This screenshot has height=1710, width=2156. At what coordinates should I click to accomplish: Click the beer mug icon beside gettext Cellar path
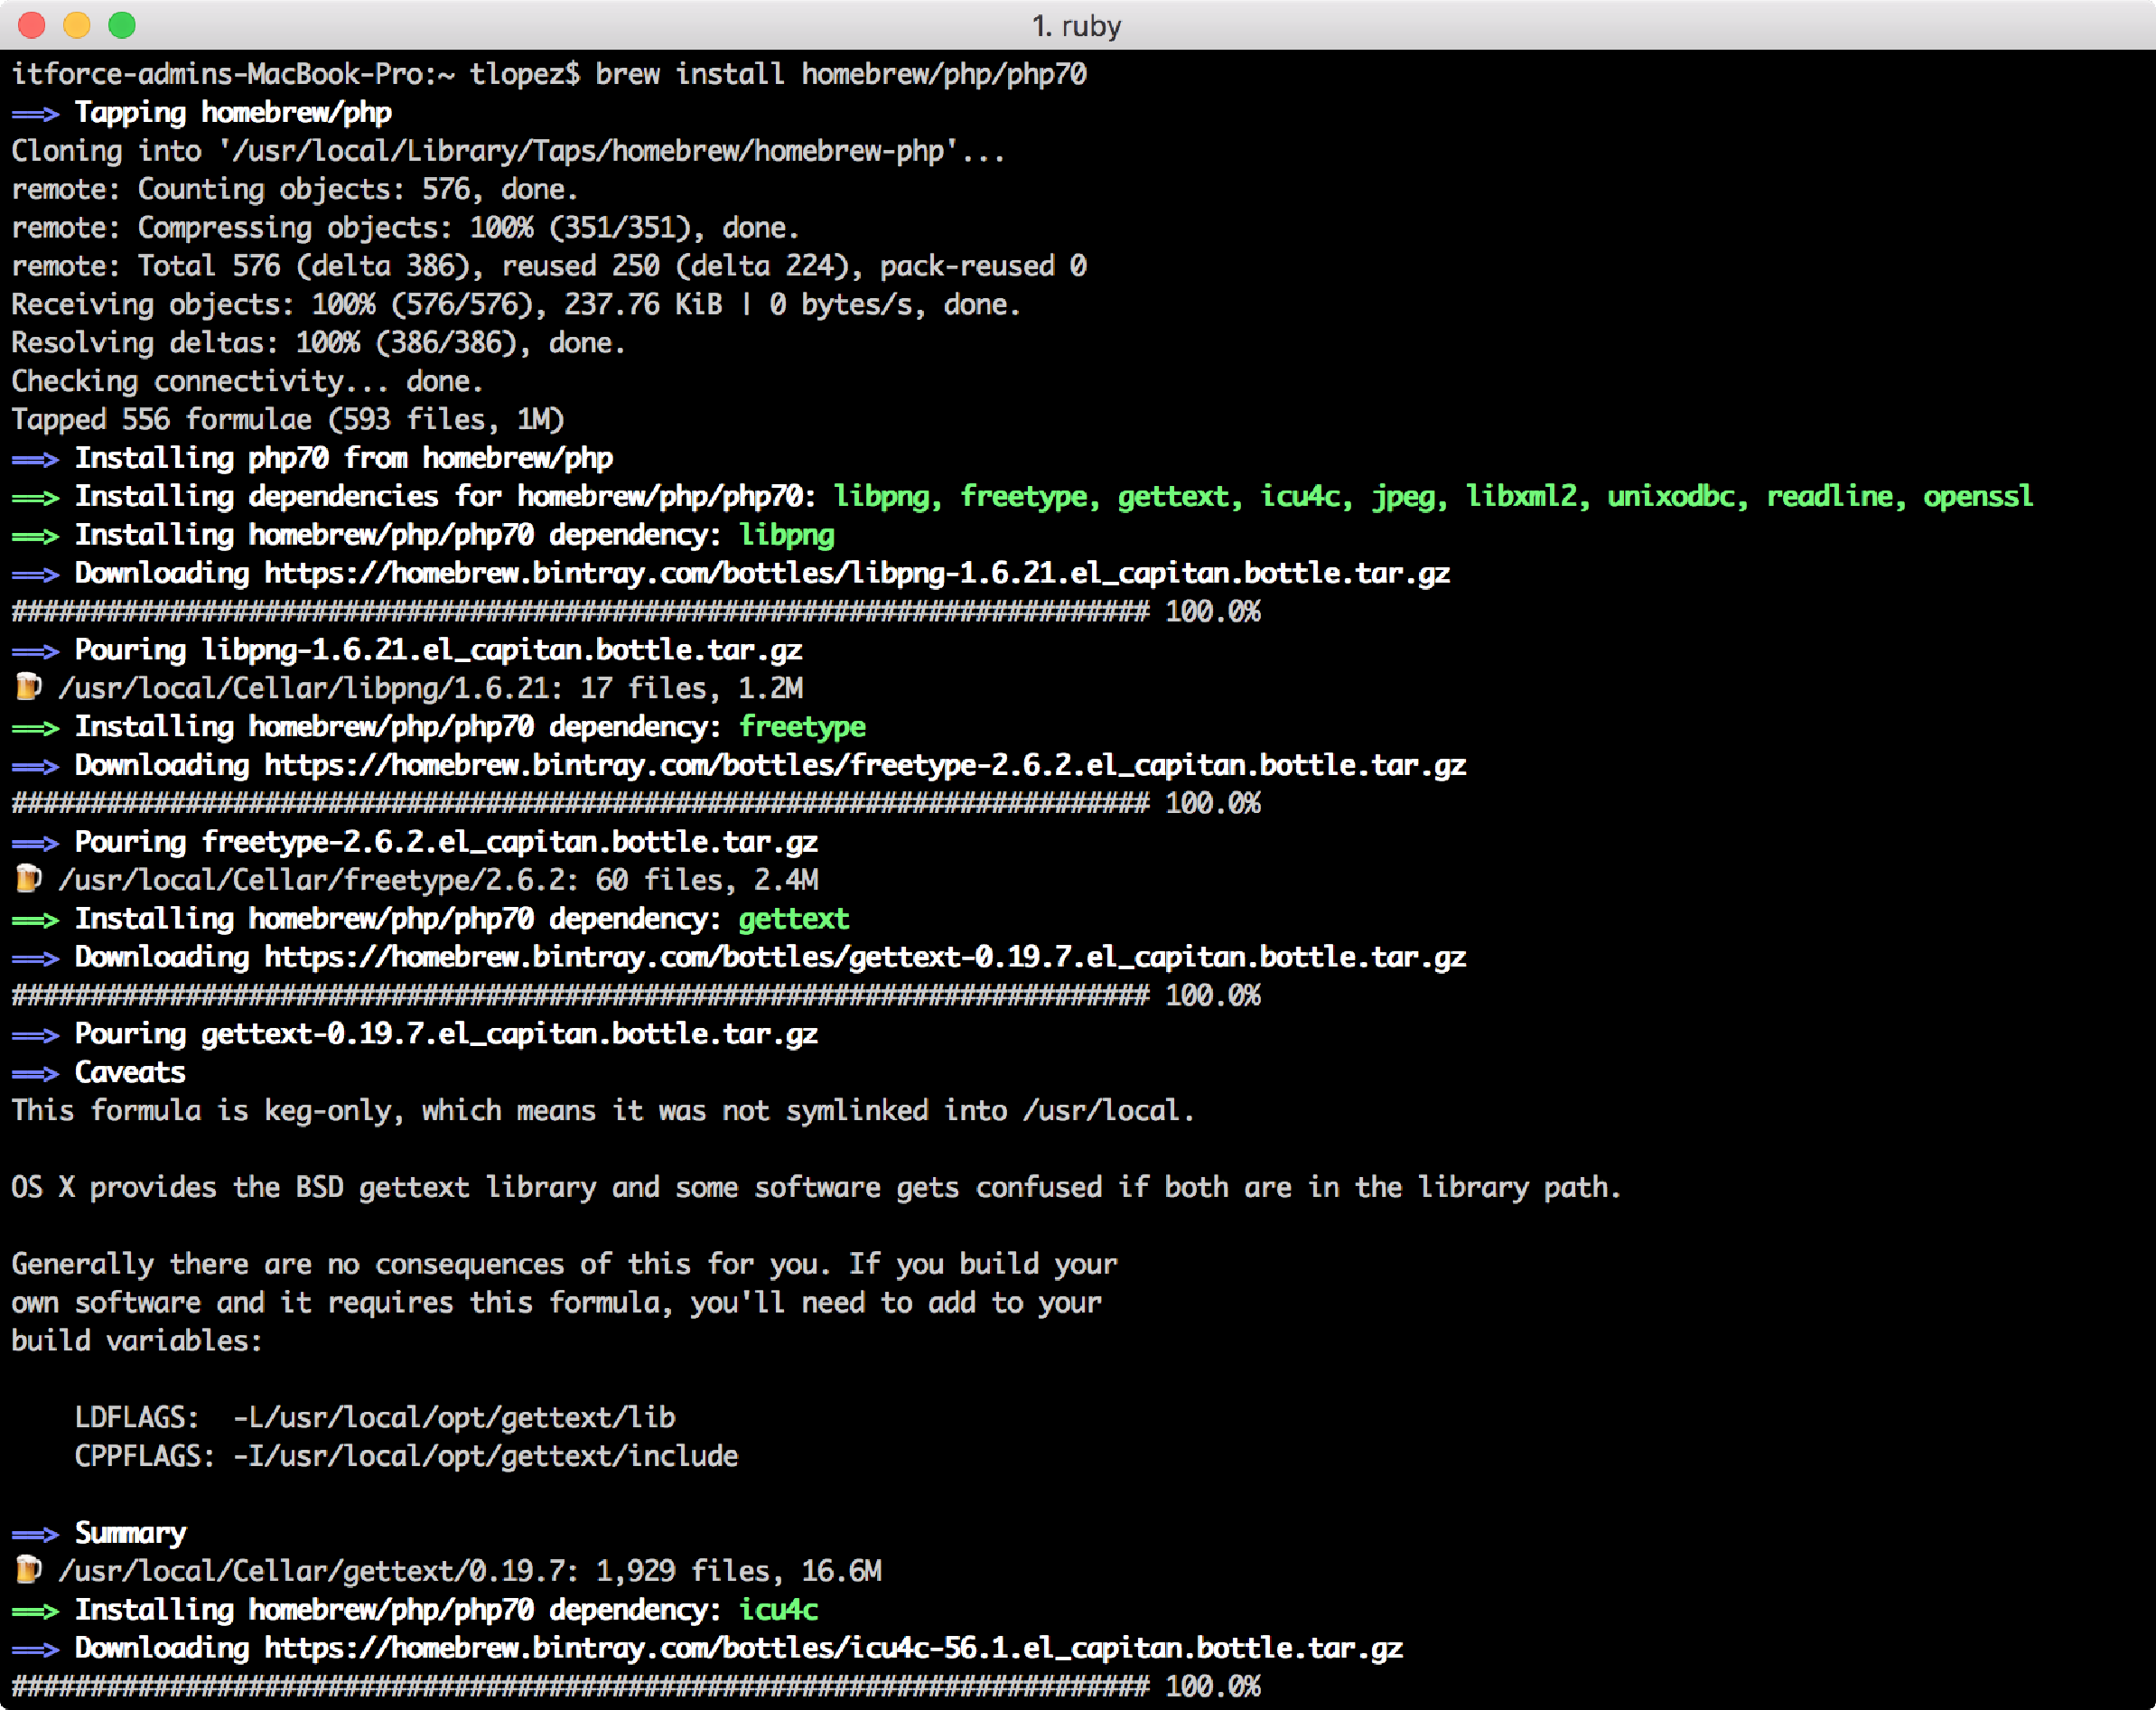point(28,1570)
